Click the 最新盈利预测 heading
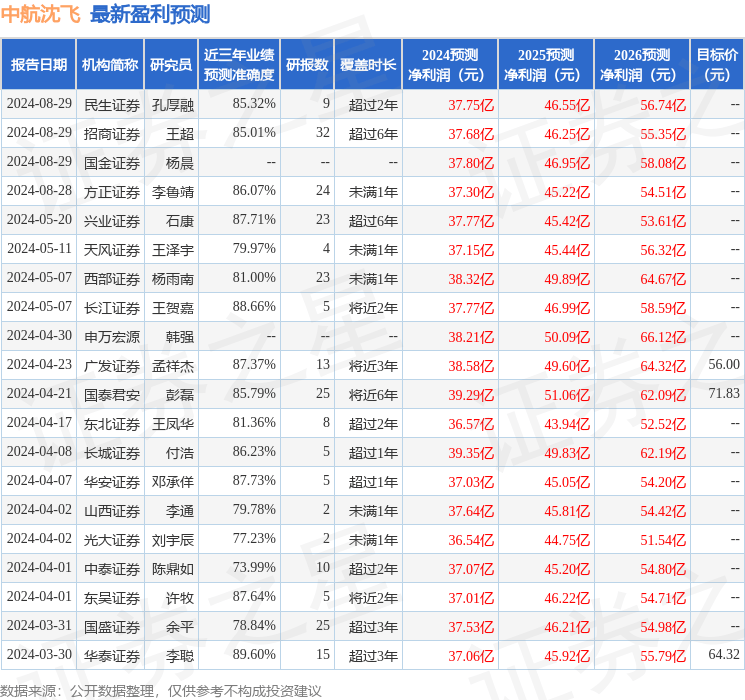The width and height of the screenshot is (745, 700). pyautogui.click(x=150, y=14)
